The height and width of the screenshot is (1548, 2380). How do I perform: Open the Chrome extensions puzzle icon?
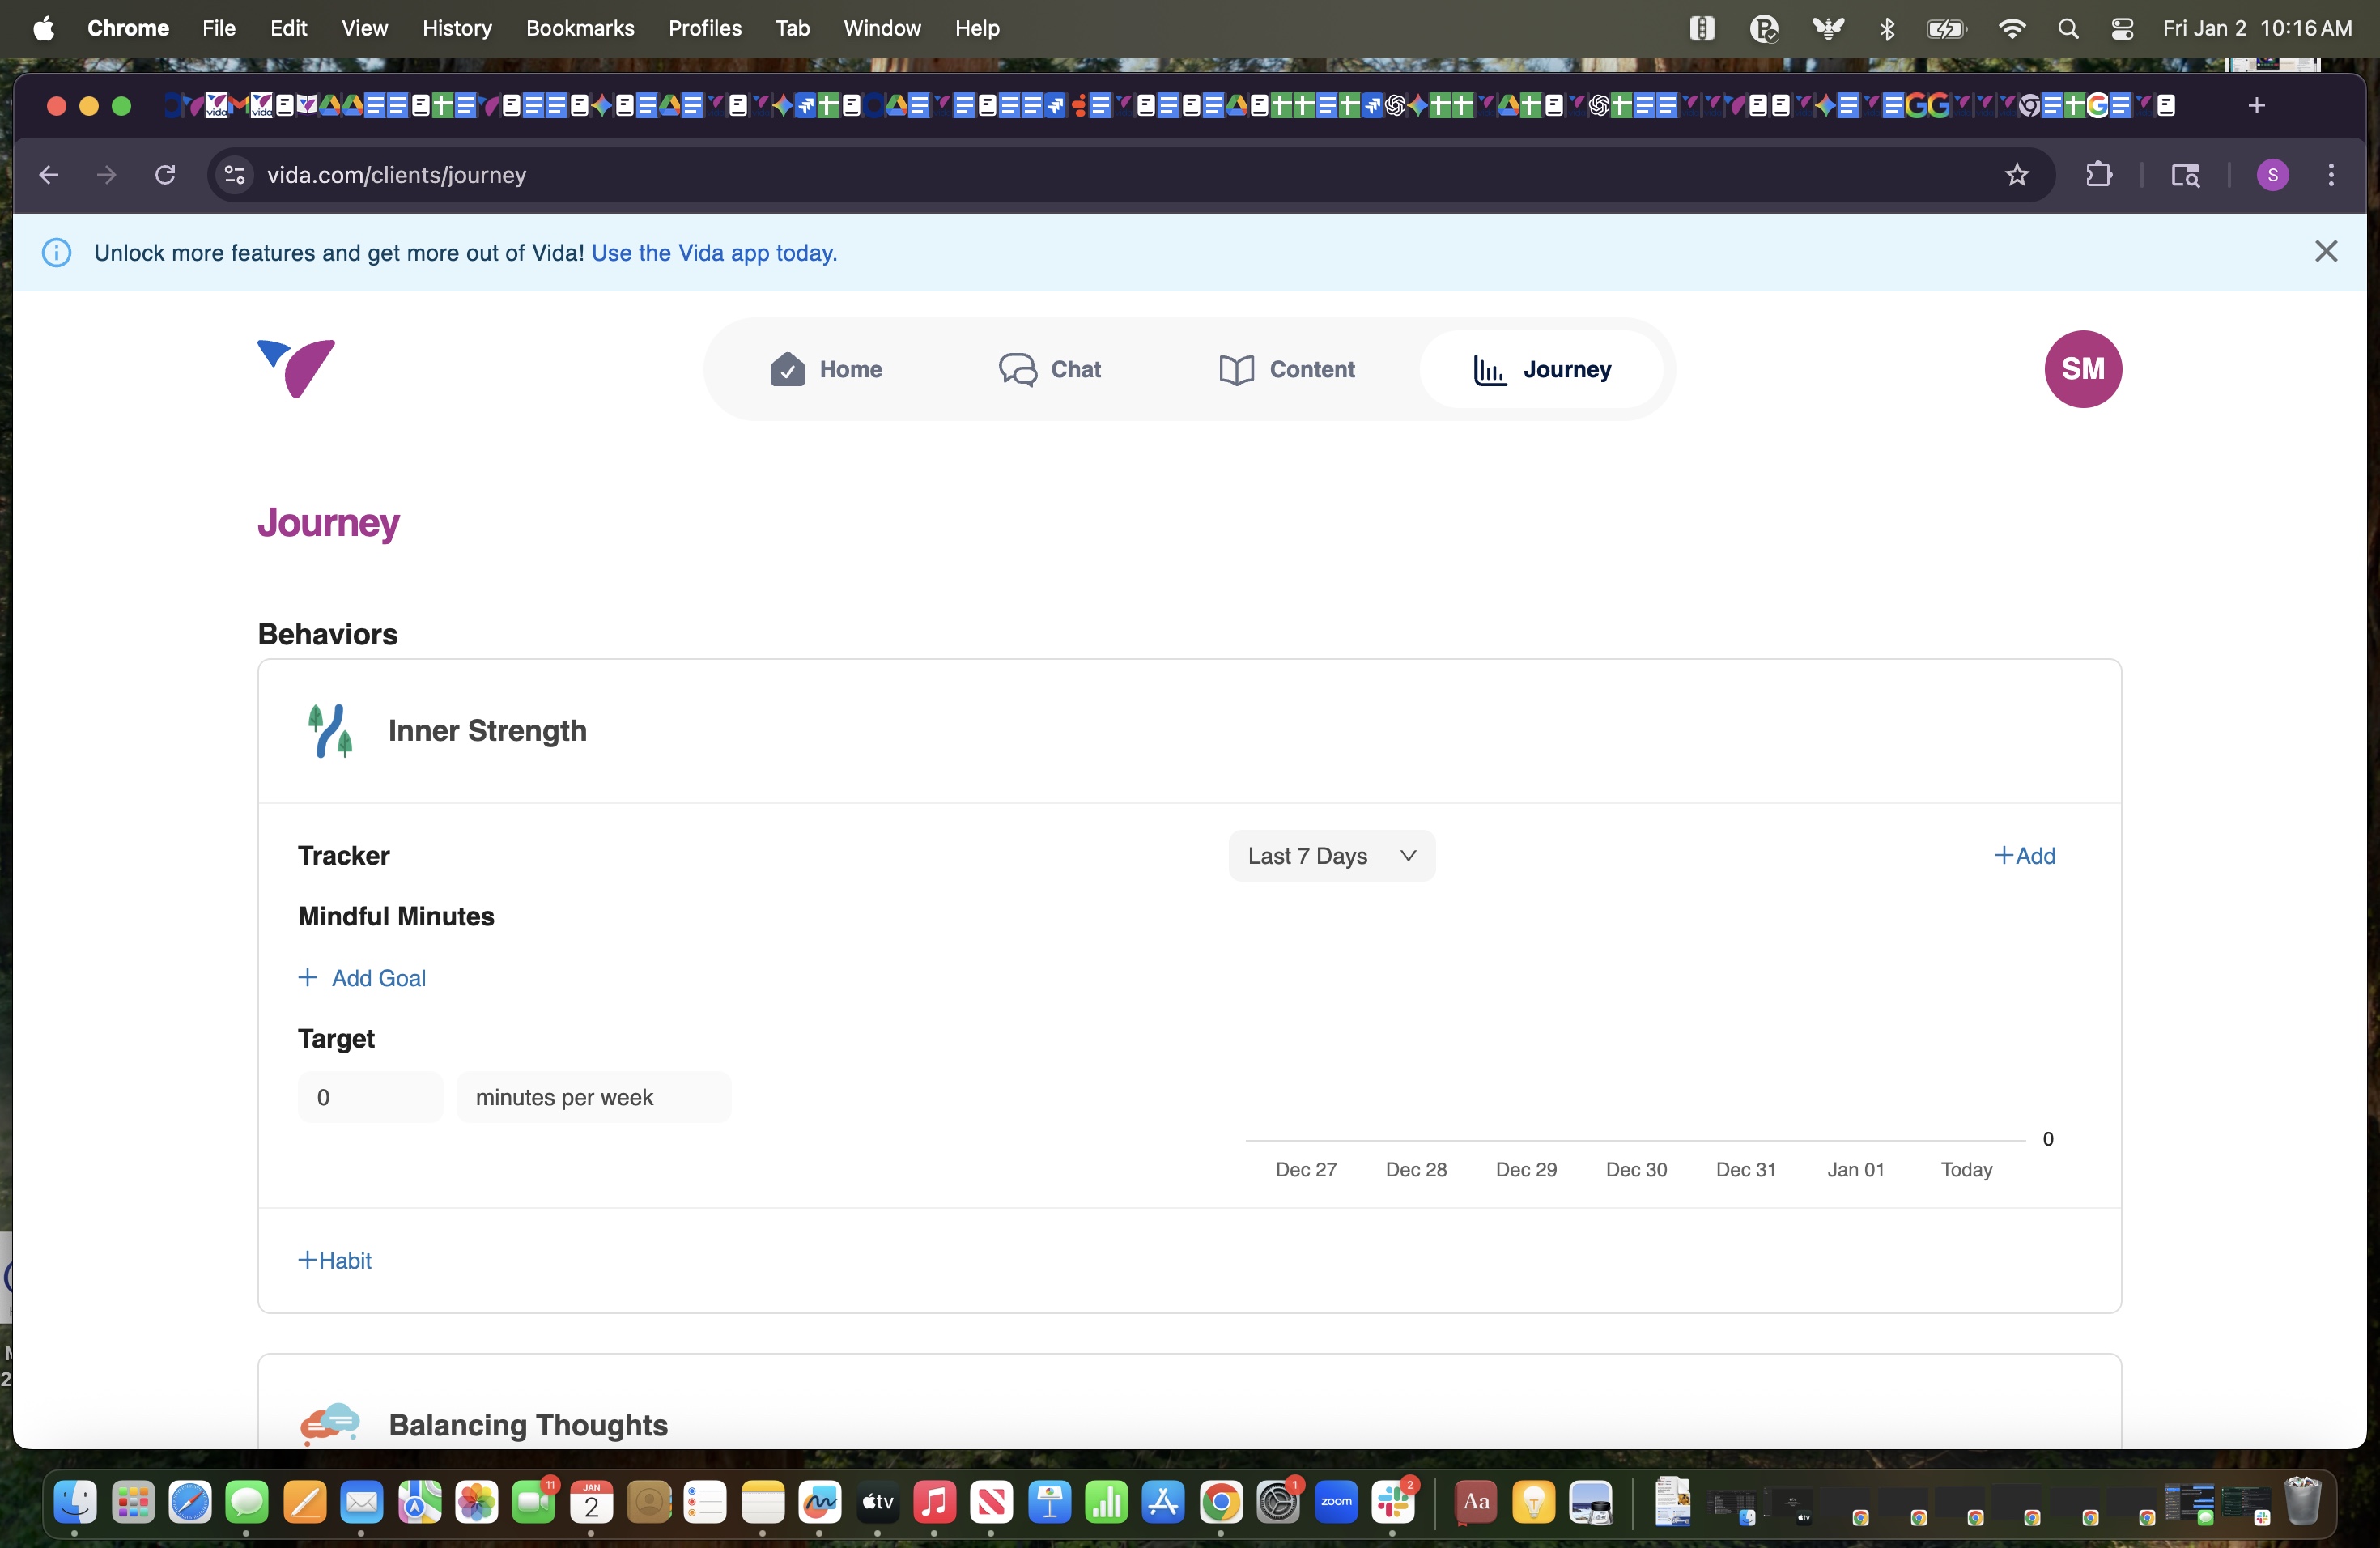2098,175
